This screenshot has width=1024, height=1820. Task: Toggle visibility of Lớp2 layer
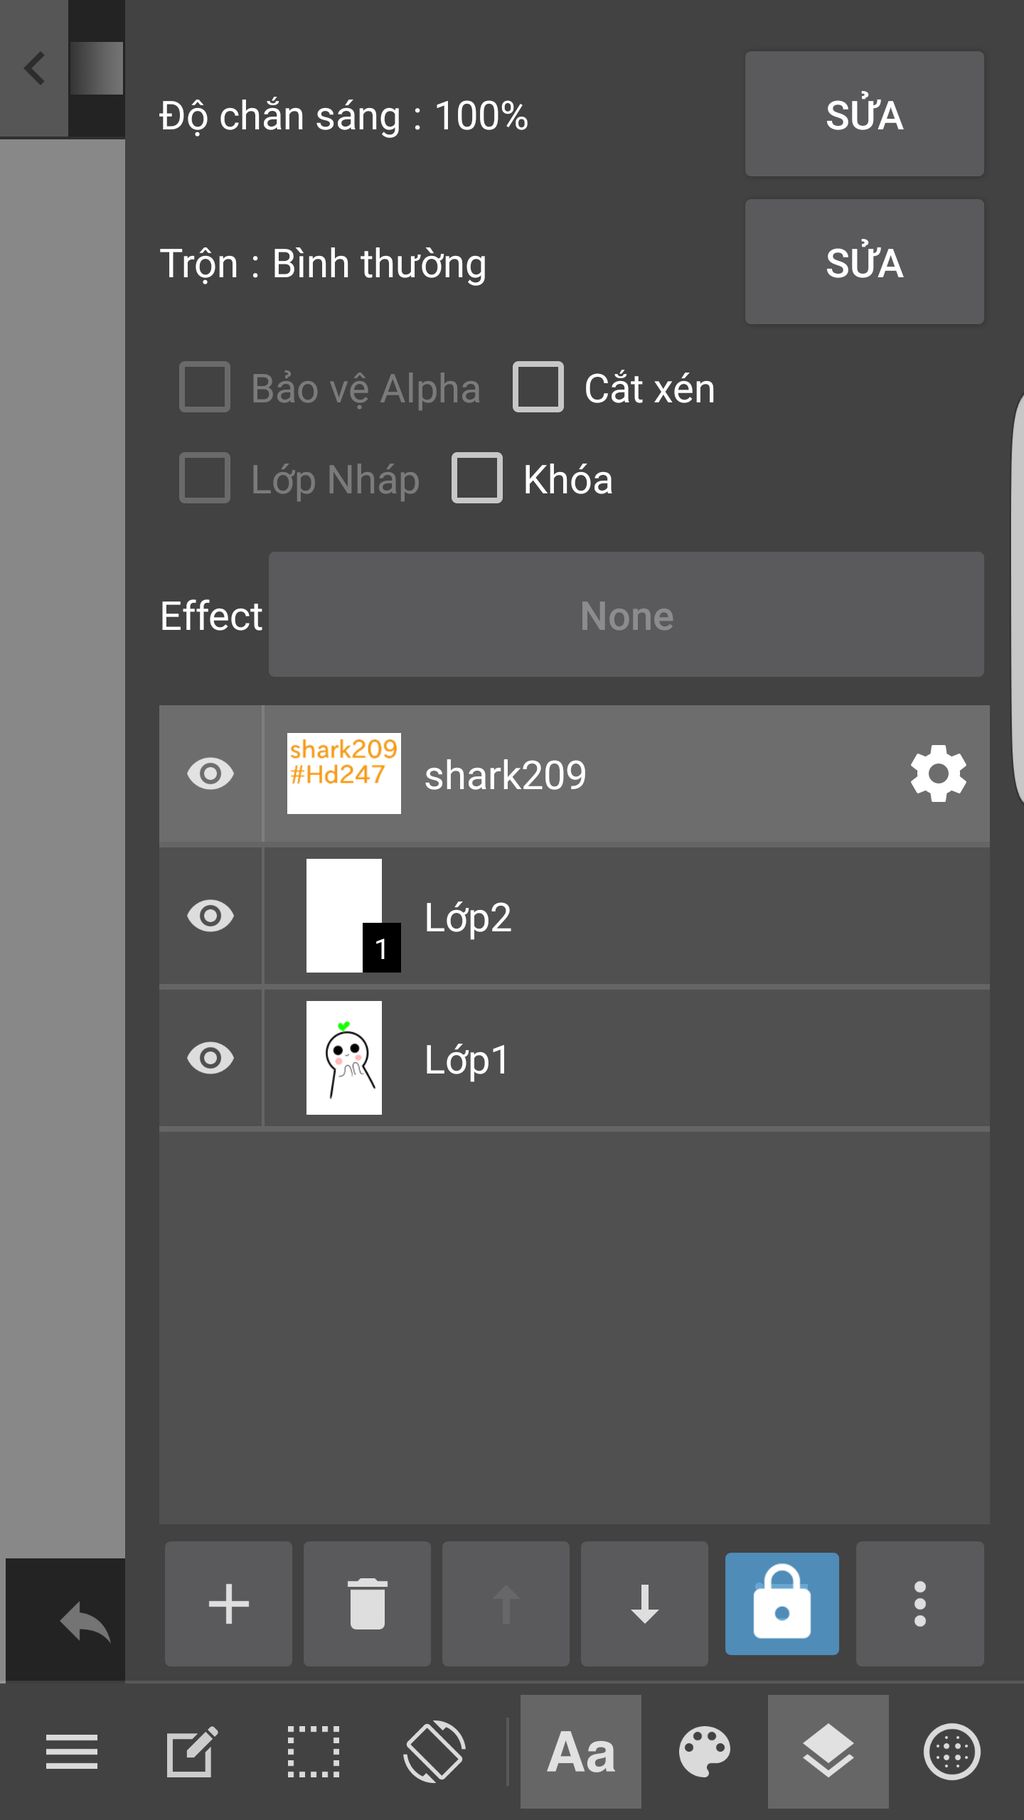coord(210,916)
